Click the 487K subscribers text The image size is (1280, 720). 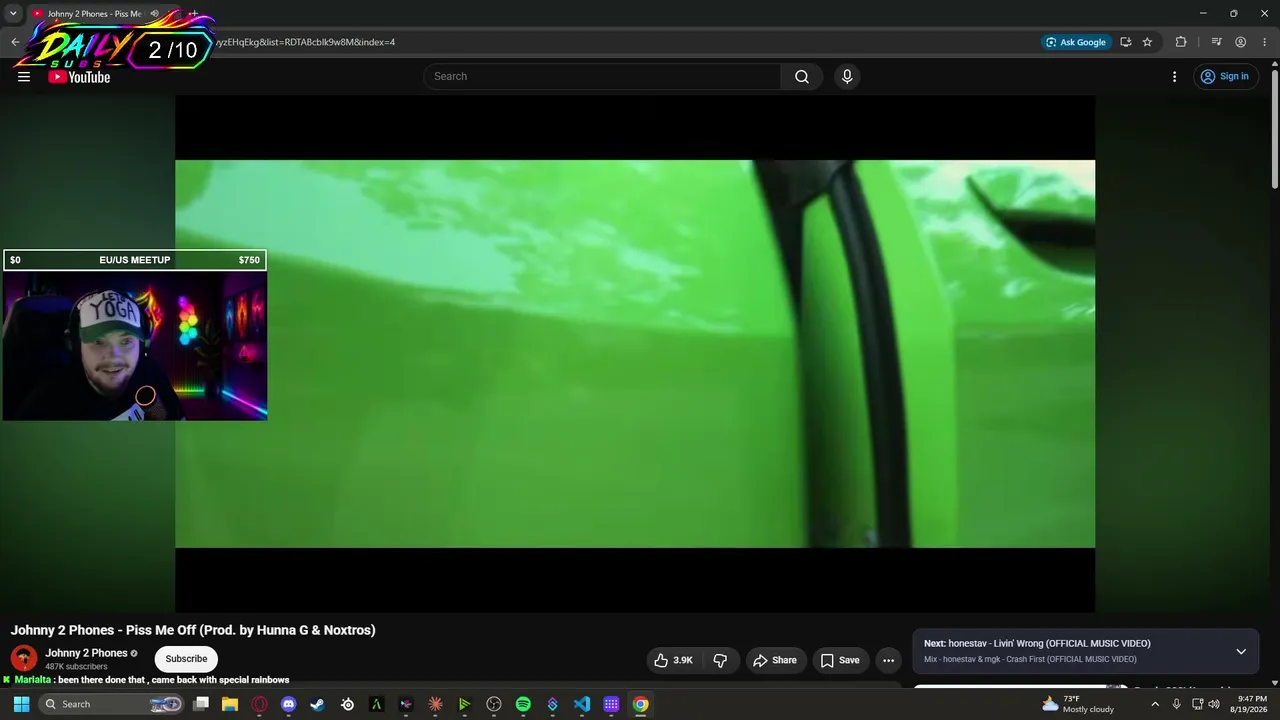[76, 667]
